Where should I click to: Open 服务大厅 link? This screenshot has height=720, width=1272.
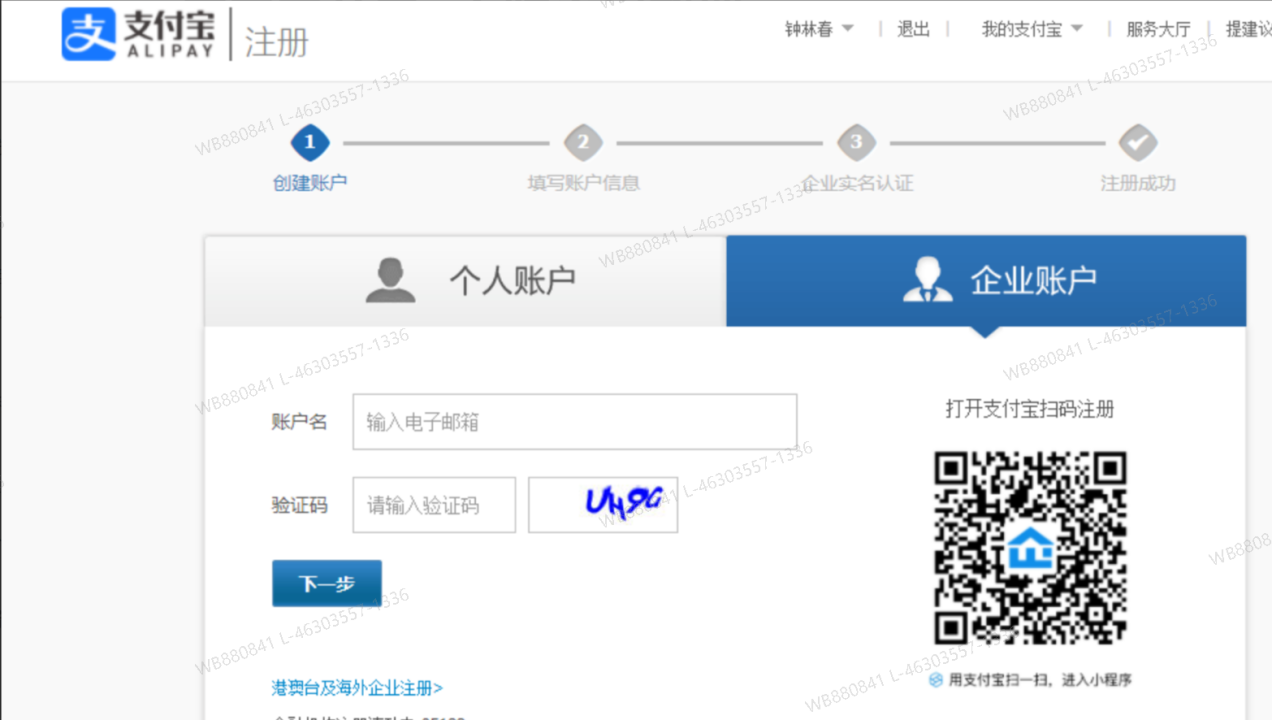[1158, 29]
